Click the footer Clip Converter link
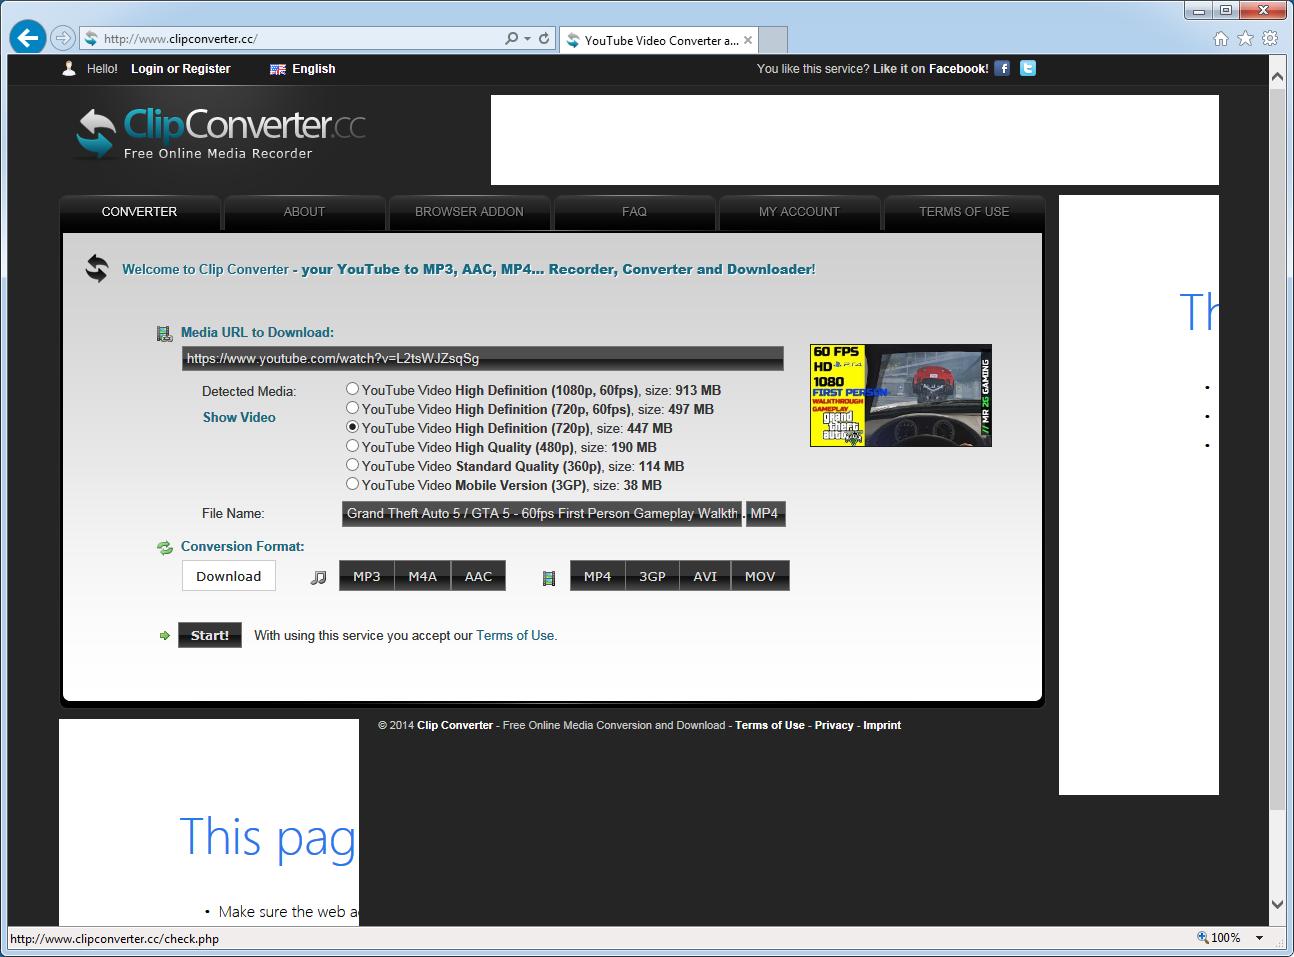This screenshot has height=957, width=1294. click(x=455, y=725)
